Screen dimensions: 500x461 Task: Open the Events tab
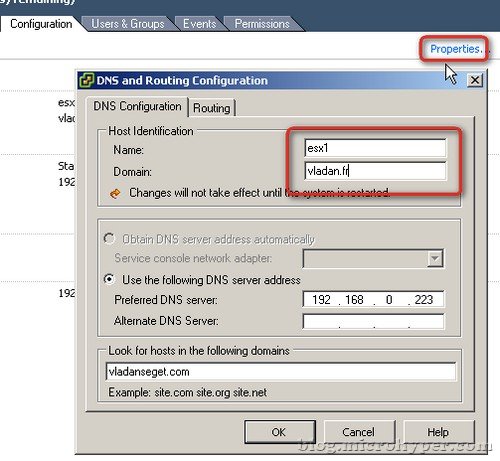point(199,24)
